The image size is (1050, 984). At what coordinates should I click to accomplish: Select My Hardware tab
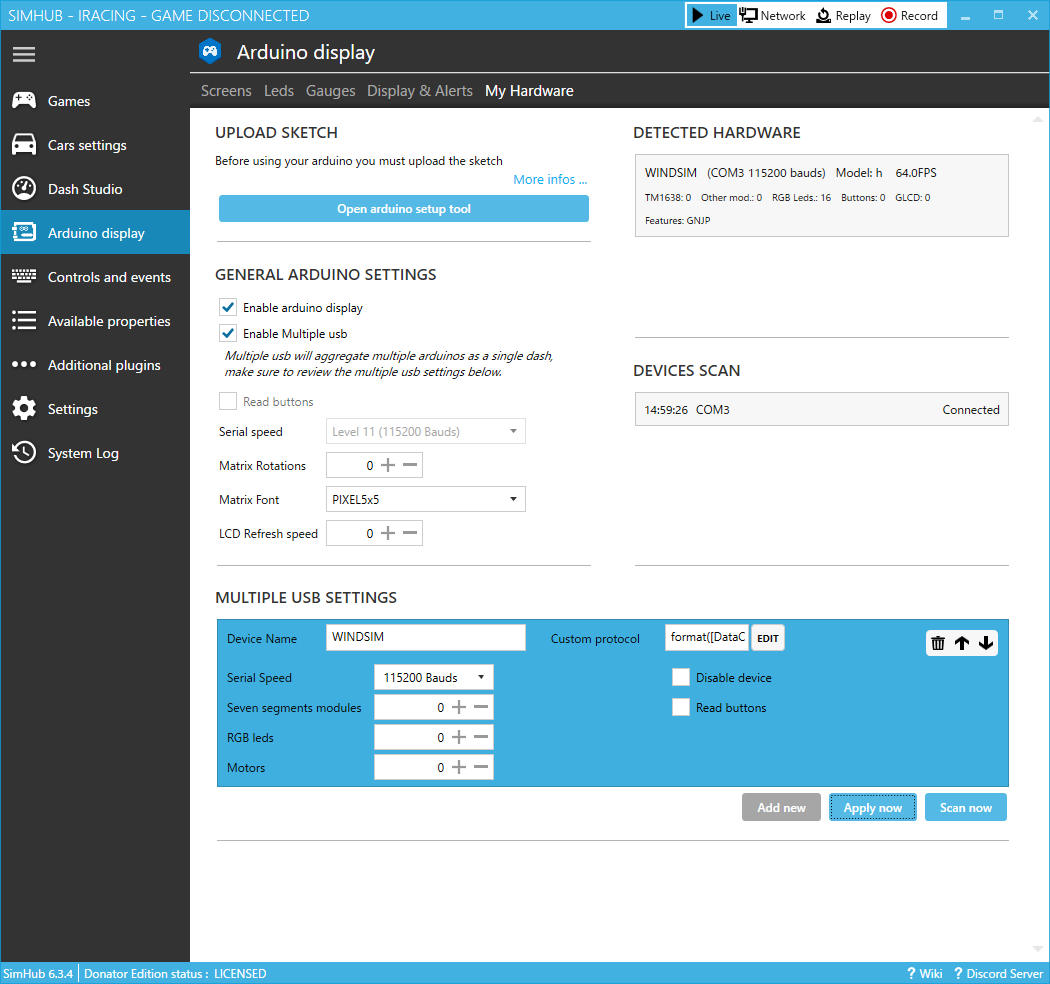(529, 91)
